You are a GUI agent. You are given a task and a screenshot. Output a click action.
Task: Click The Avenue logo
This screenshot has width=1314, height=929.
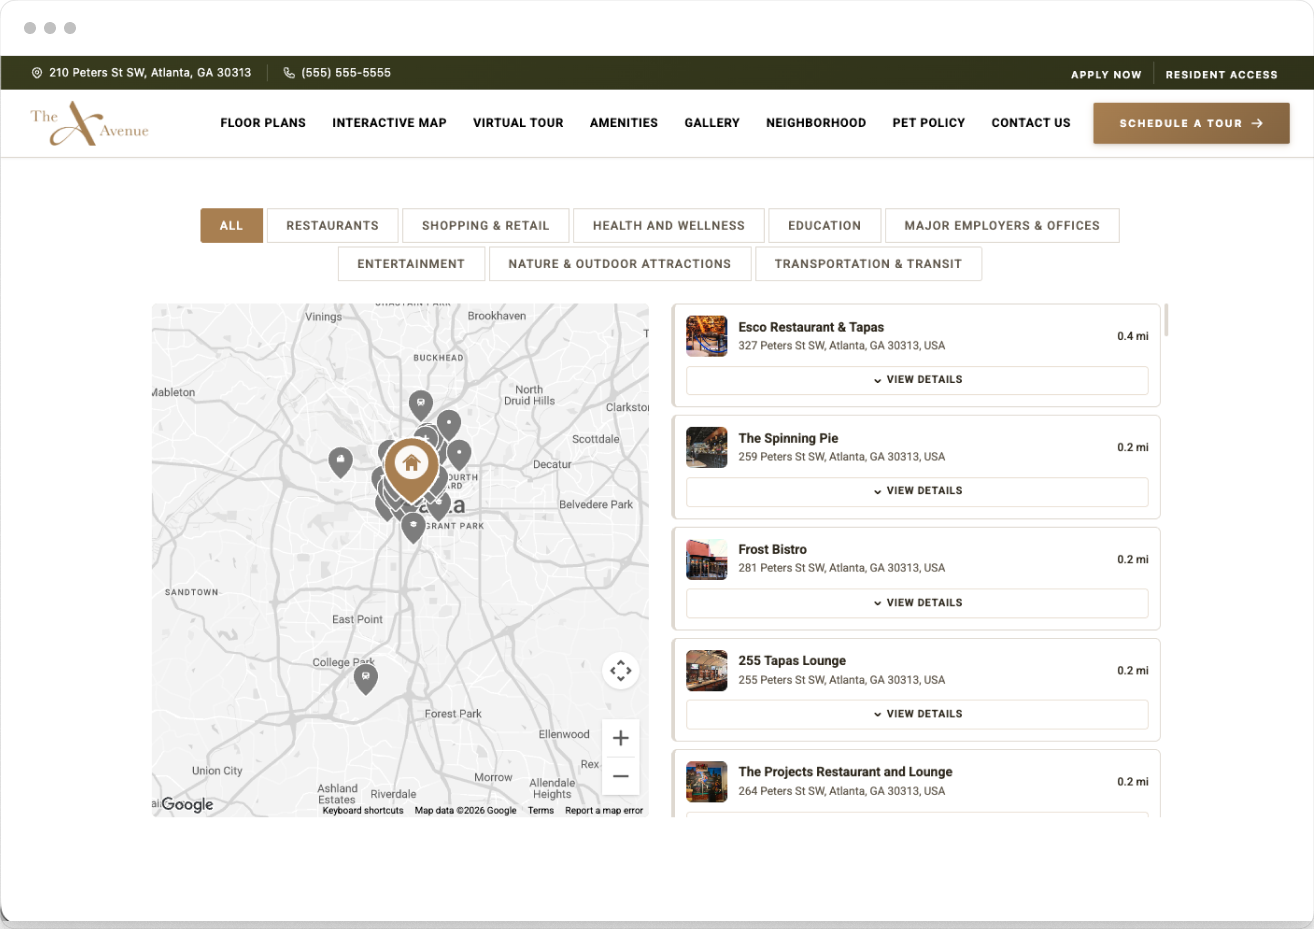[89, 123]
